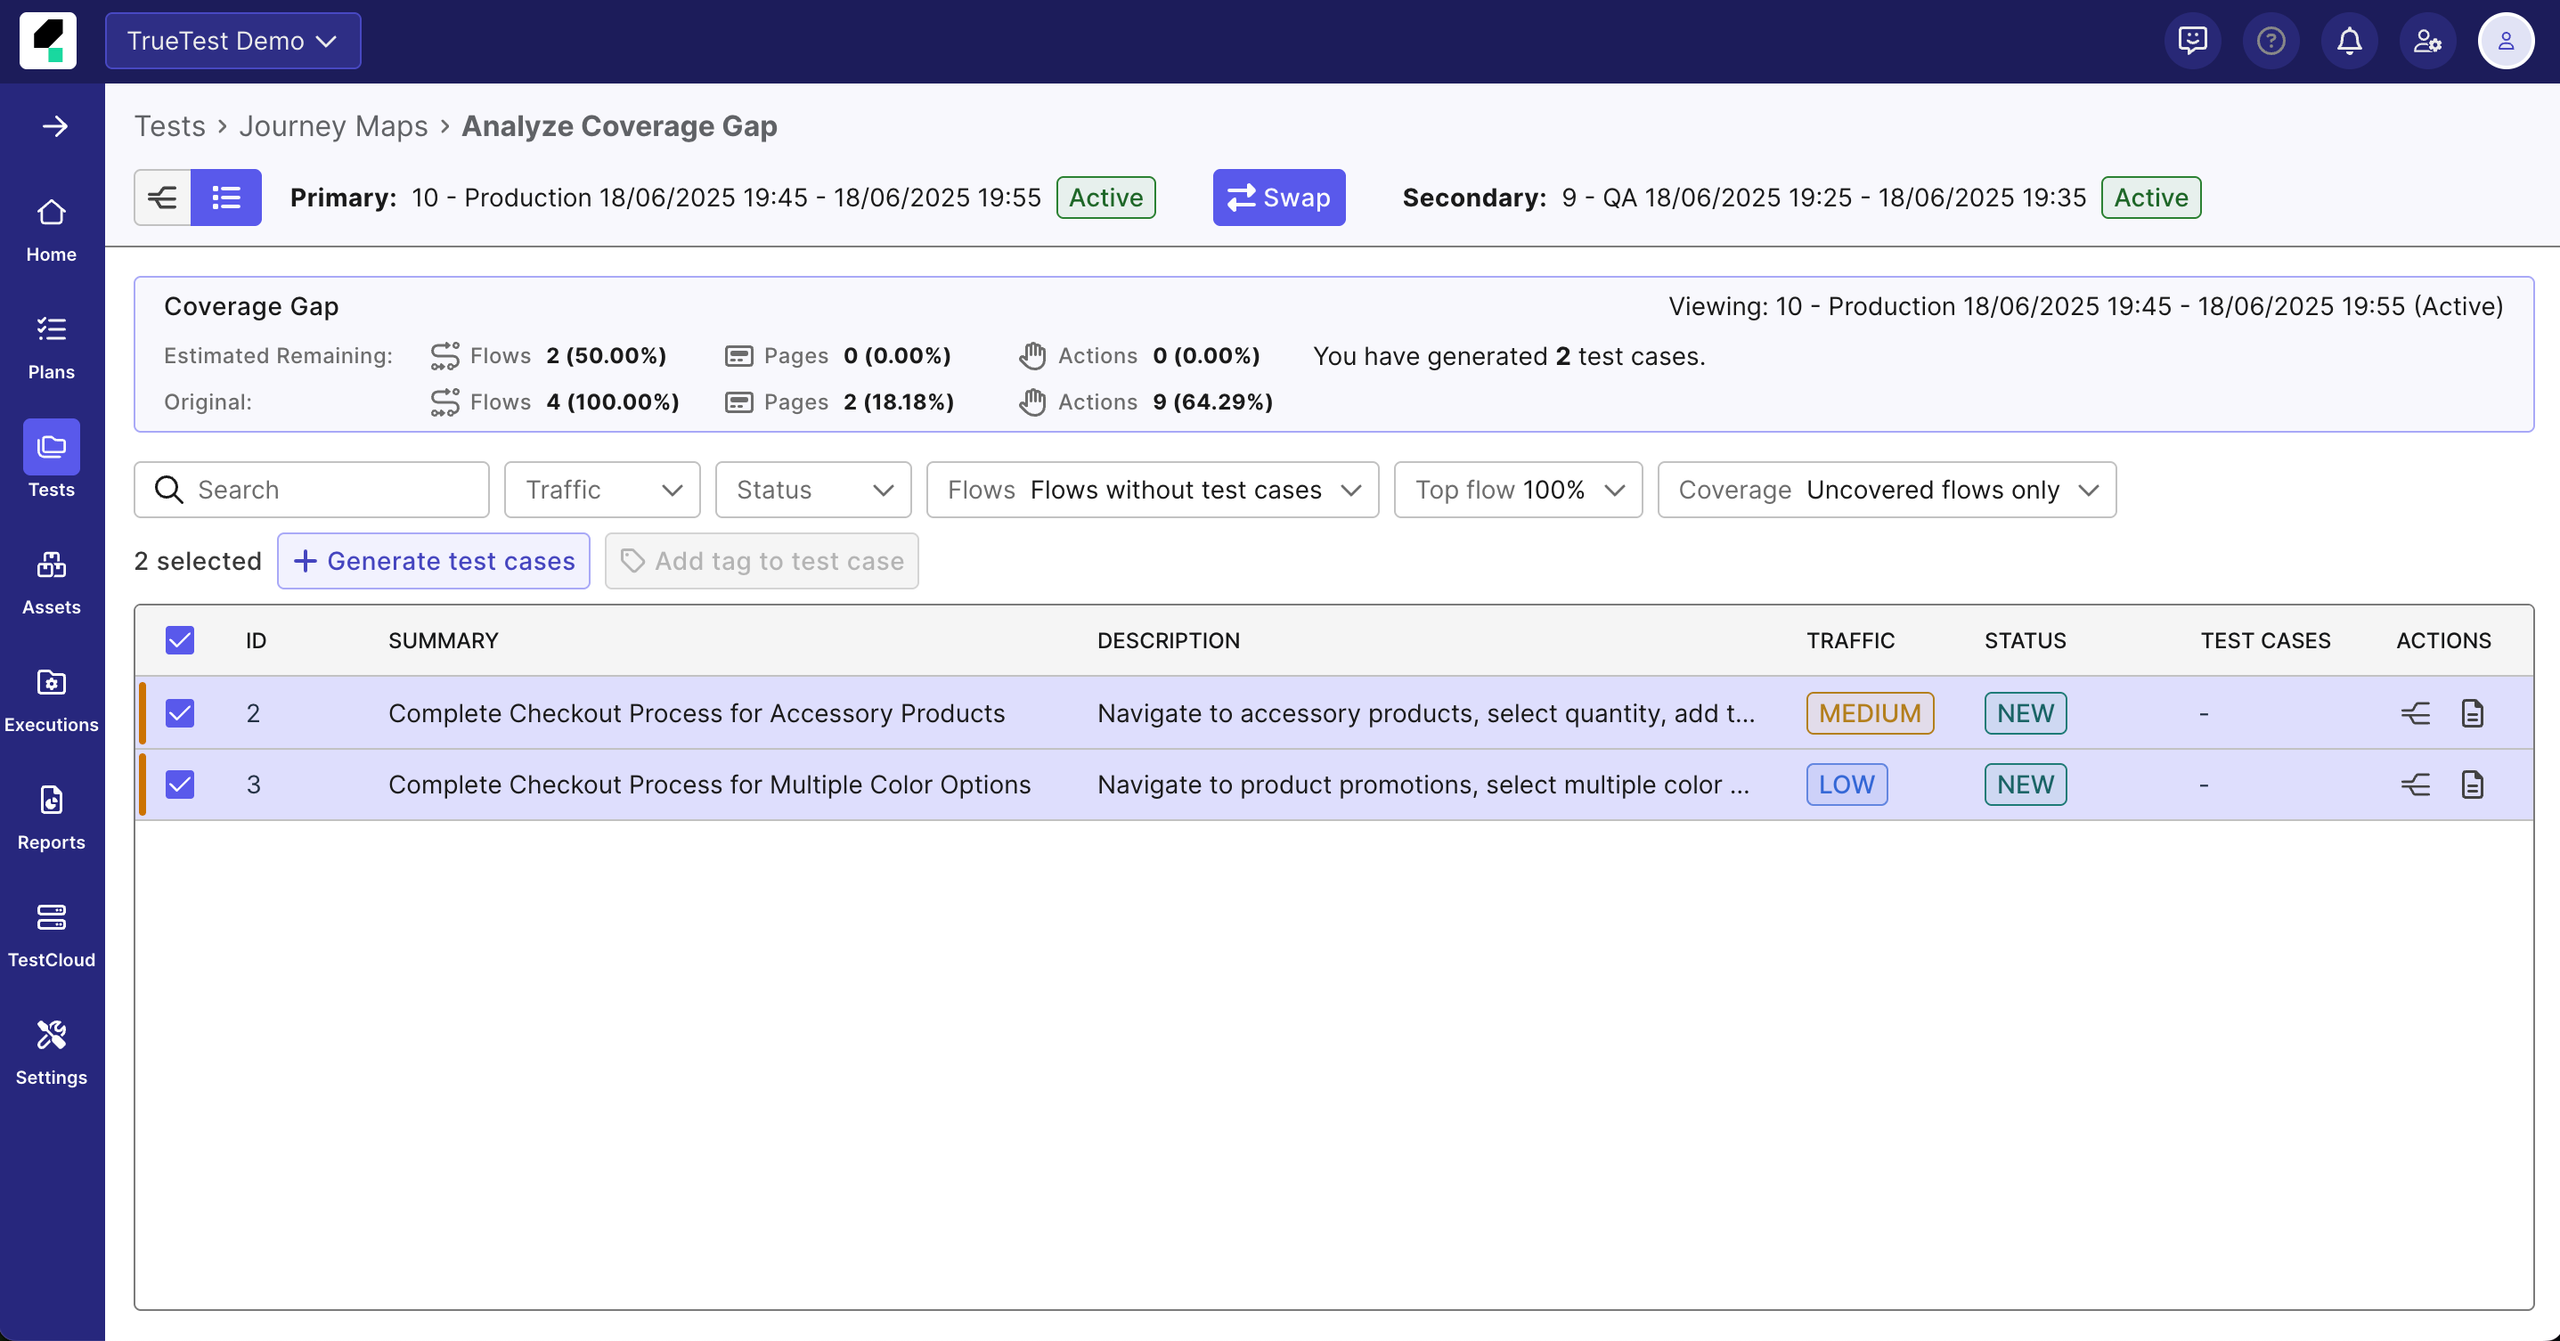The height and width of the screenshot is (1341, 2560).
Task: Open Settings in the sidebar
Action: coord(51,1053)
